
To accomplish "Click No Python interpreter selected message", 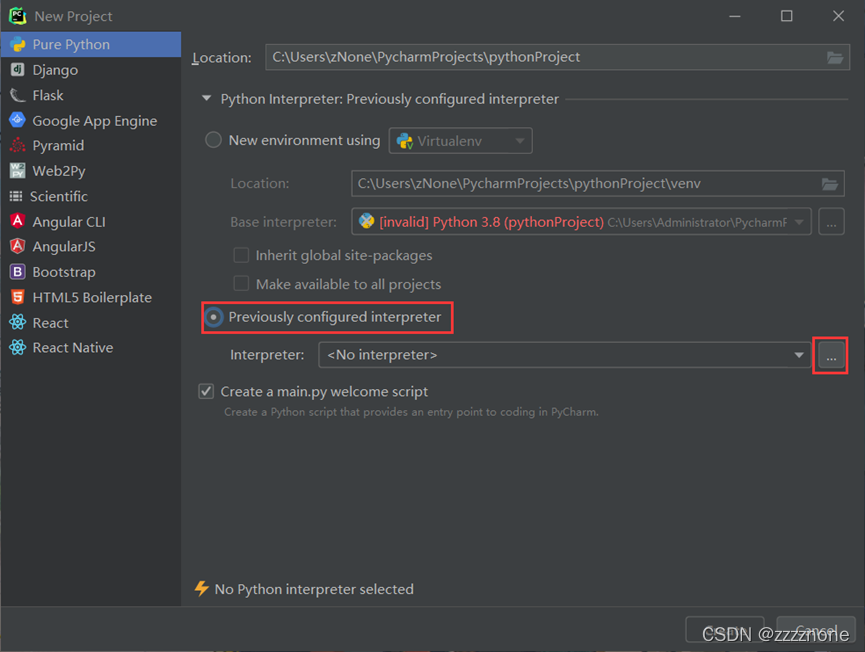I will click(314, 589).
